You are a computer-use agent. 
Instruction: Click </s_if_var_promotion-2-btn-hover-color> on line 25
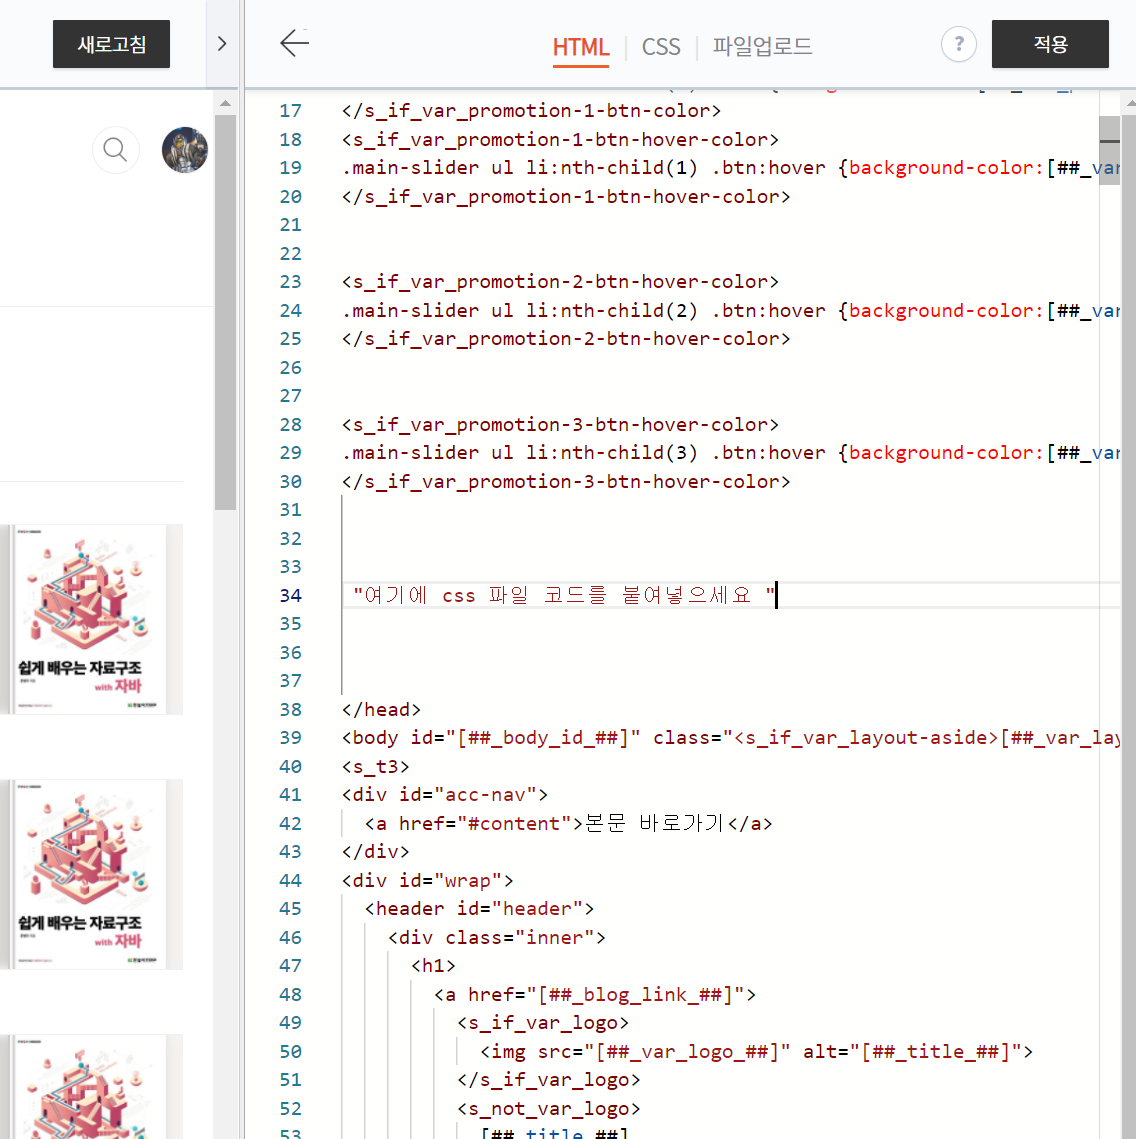[x=566, y=339]
